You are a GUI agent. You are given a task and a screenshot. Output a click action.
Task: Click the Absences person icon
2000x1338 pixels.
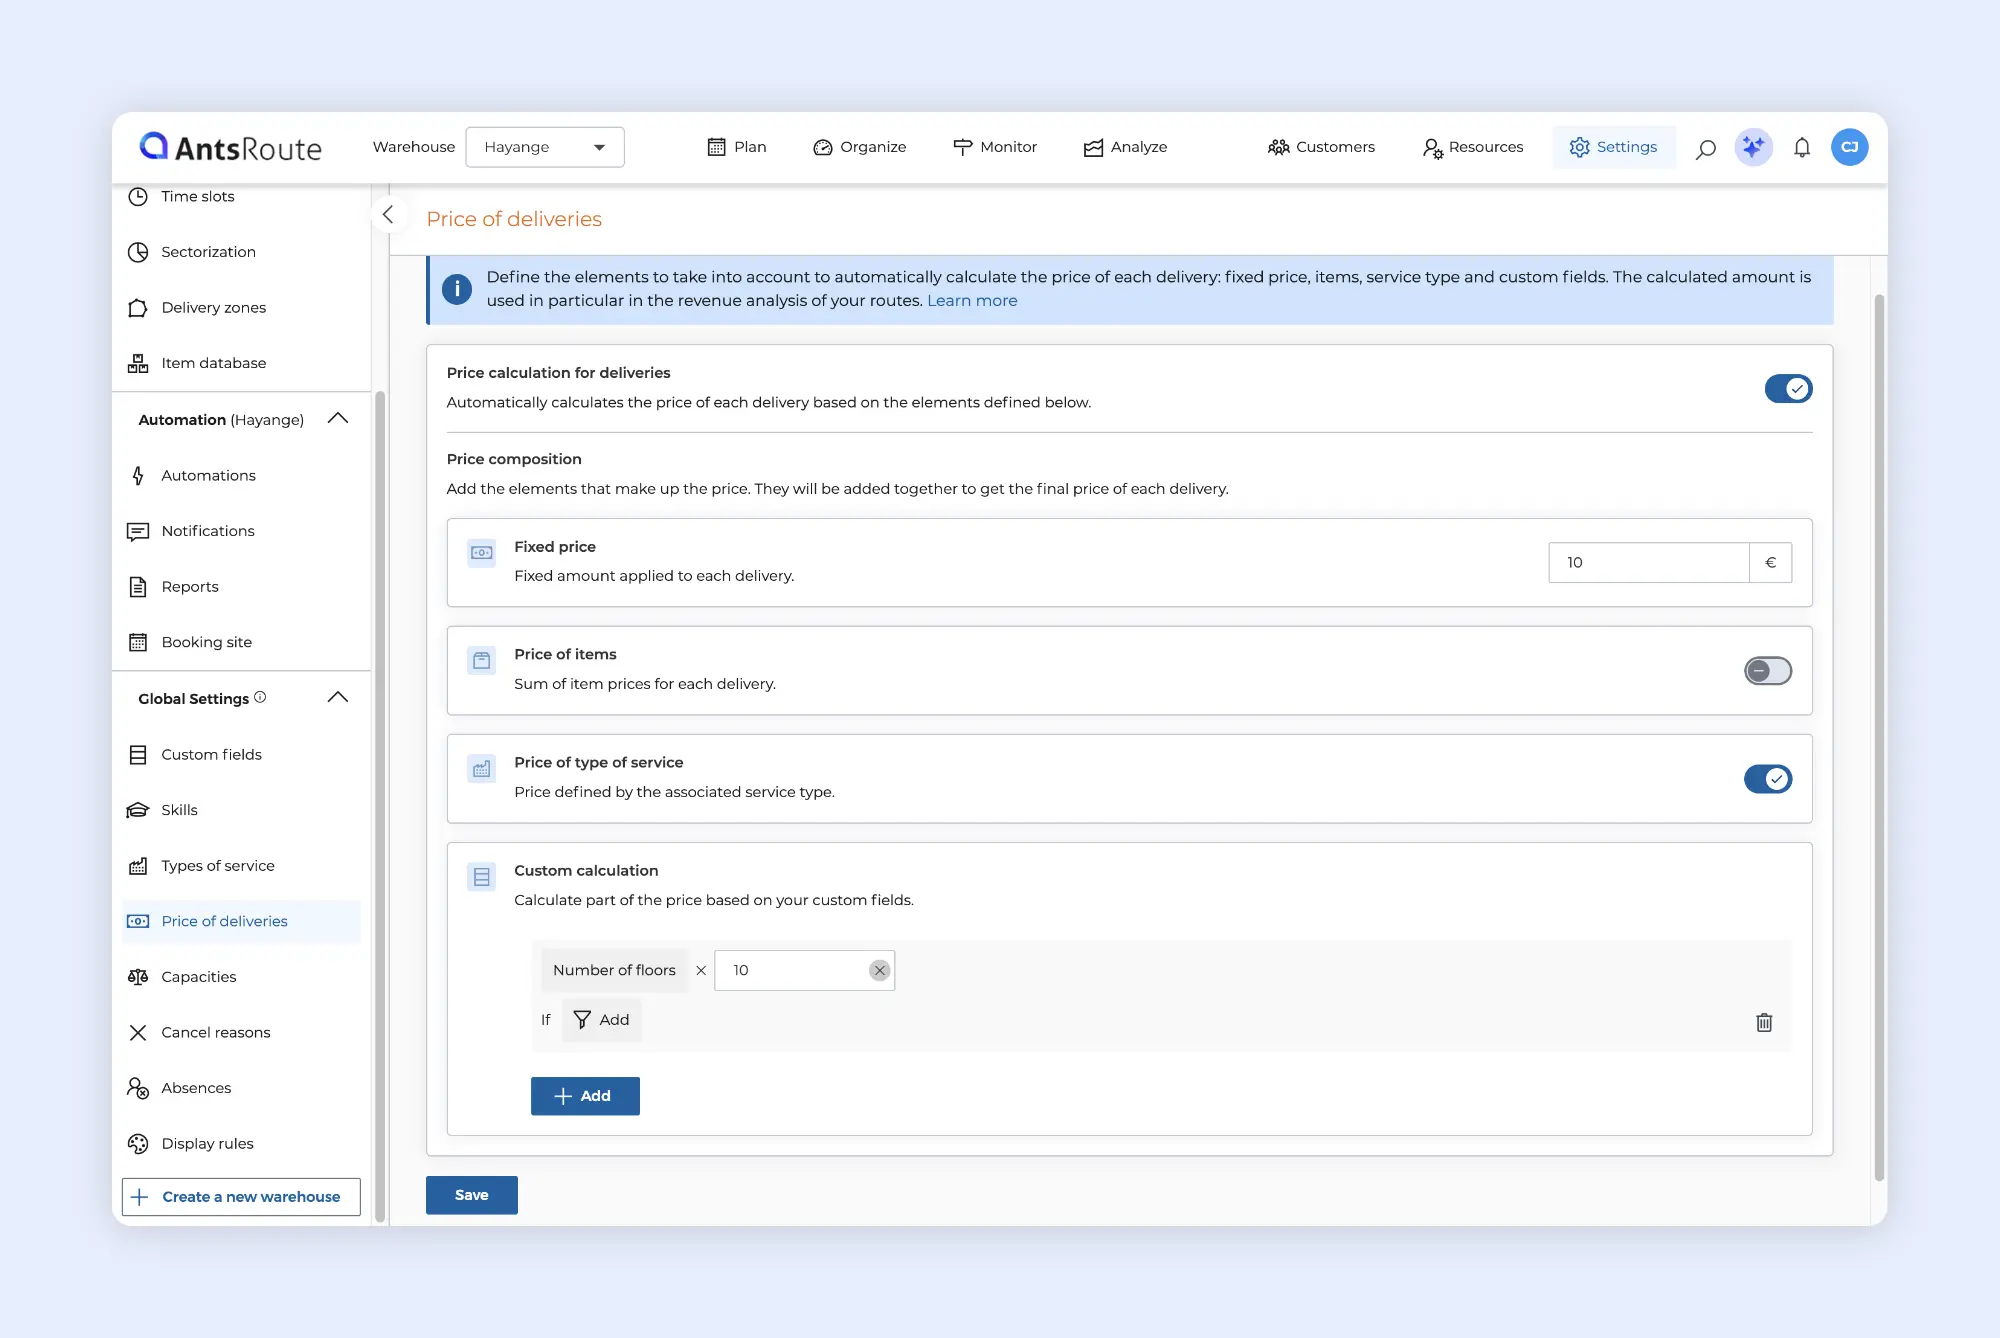(x=138, y=1088)
